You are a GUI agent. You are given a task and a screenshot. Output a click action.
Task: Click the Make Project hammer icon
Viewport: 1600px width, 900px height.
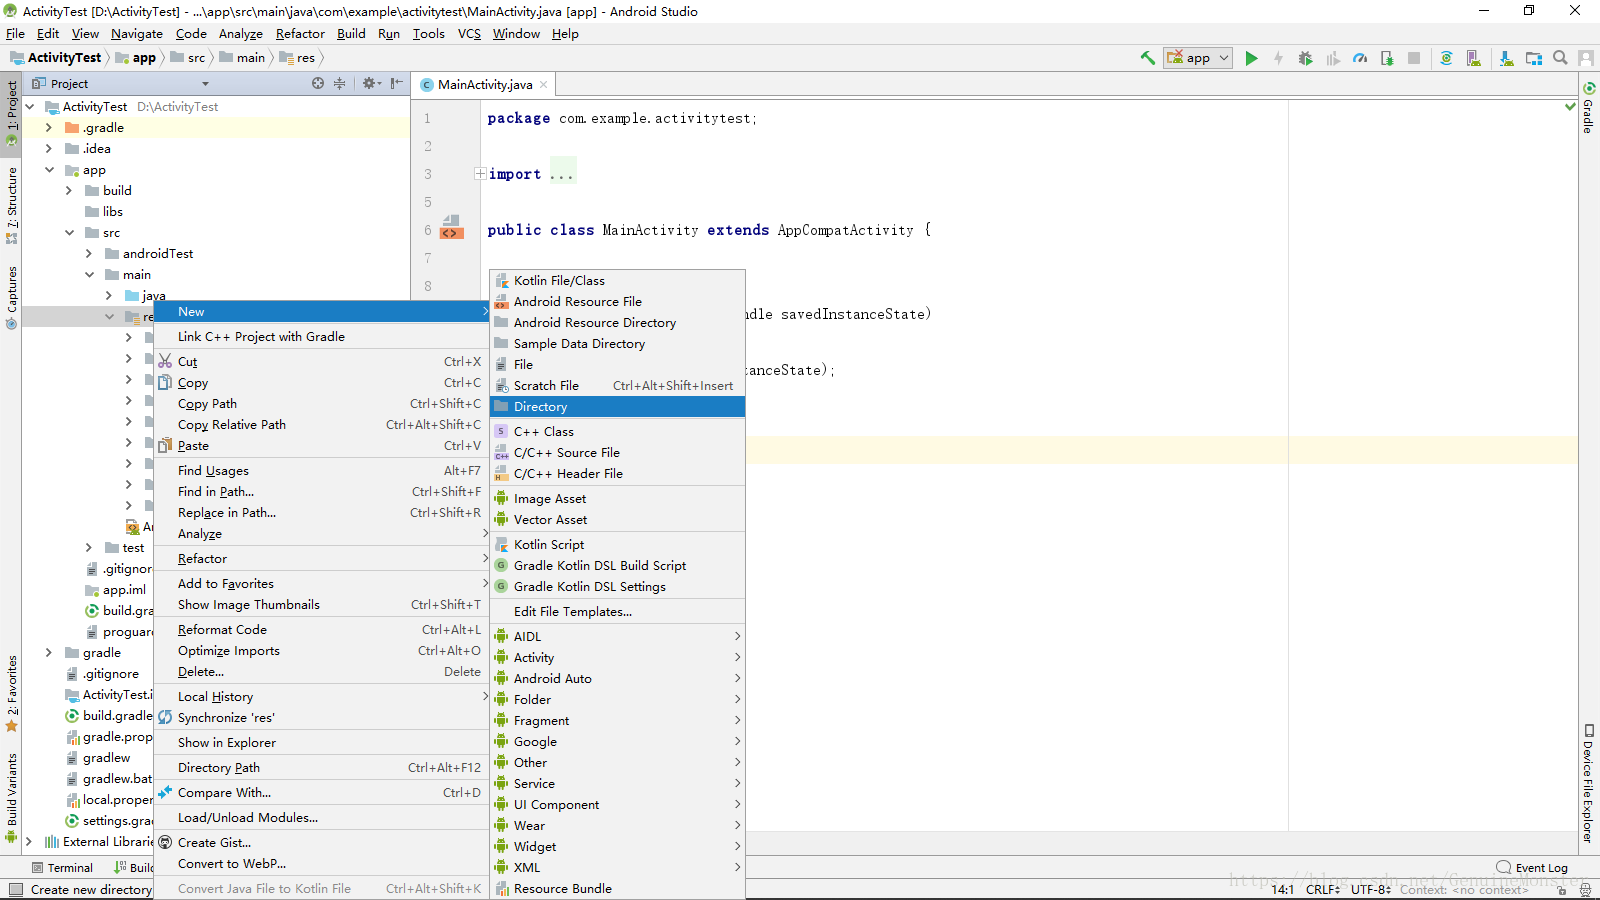1148,58
